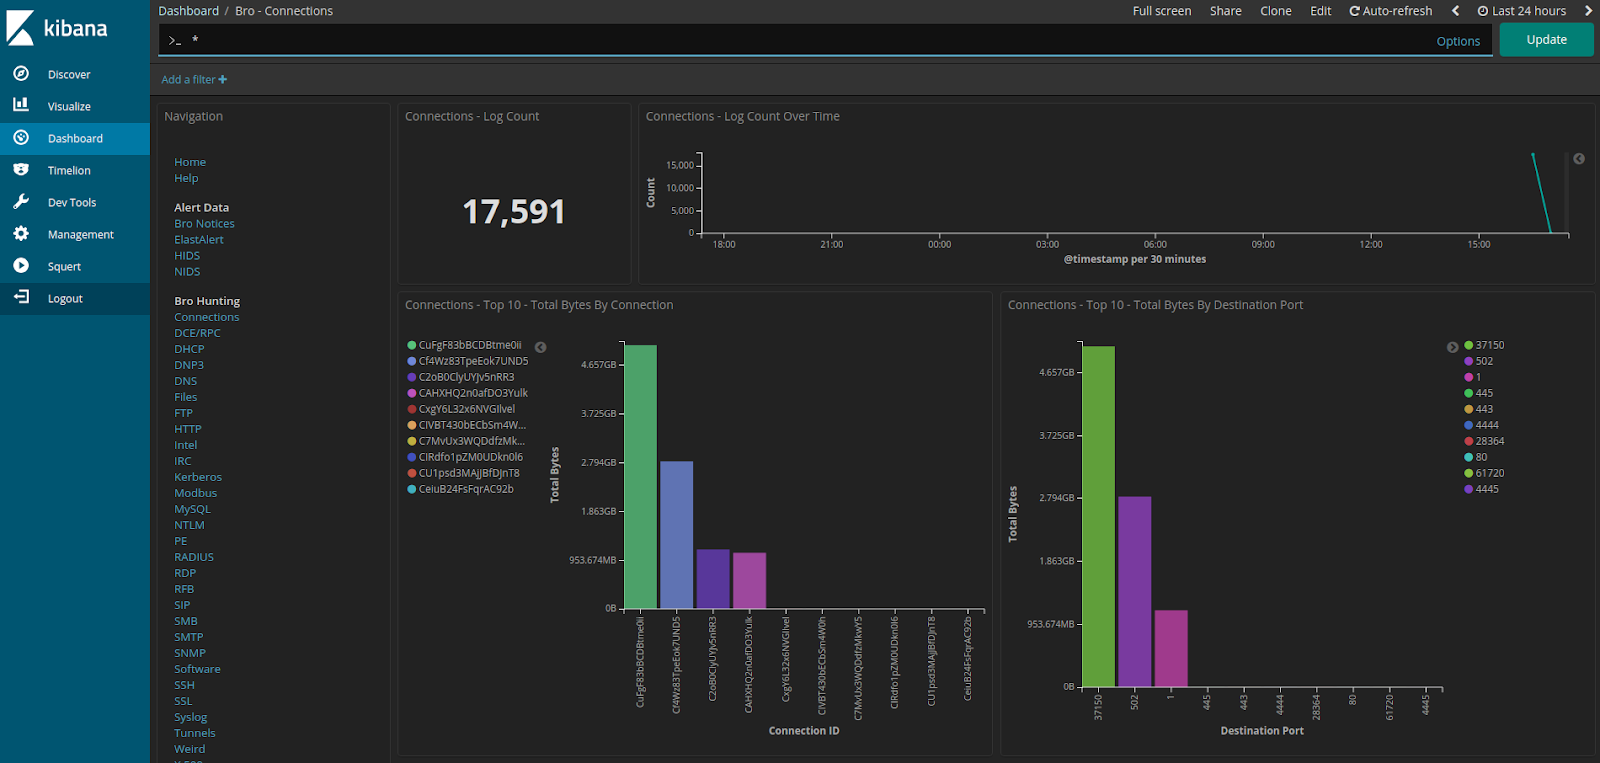The width and height of the screenshot is (1600, 763).
Task: Open DHCP link
Action: pos(189,349)
